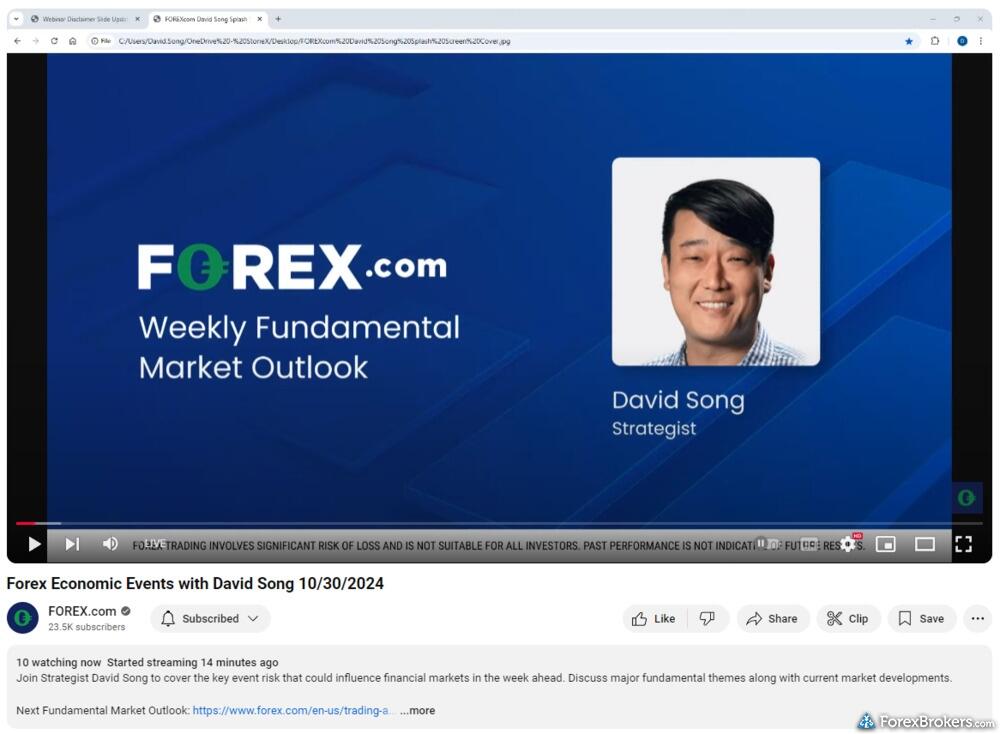1000x734 pixels.
Task: Open video settings gear
Action: (x=848, y=544)
